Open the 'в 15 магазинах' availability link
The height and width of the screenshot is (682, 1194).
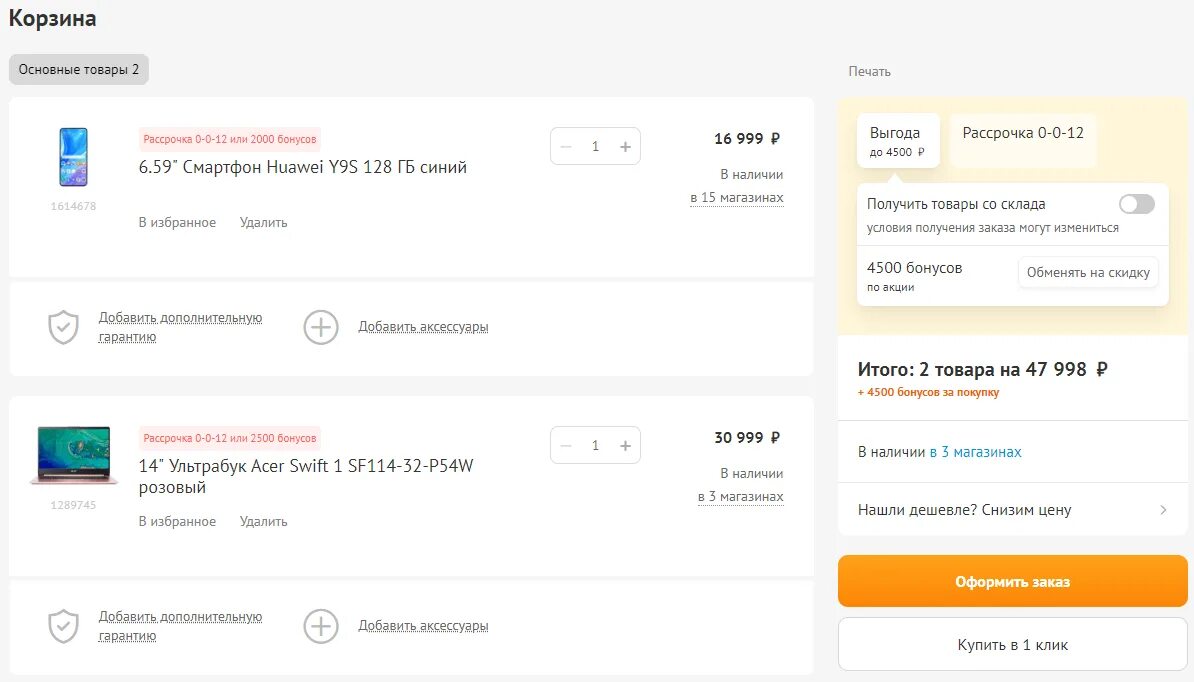pyautogui.click(x=737, y=198)
